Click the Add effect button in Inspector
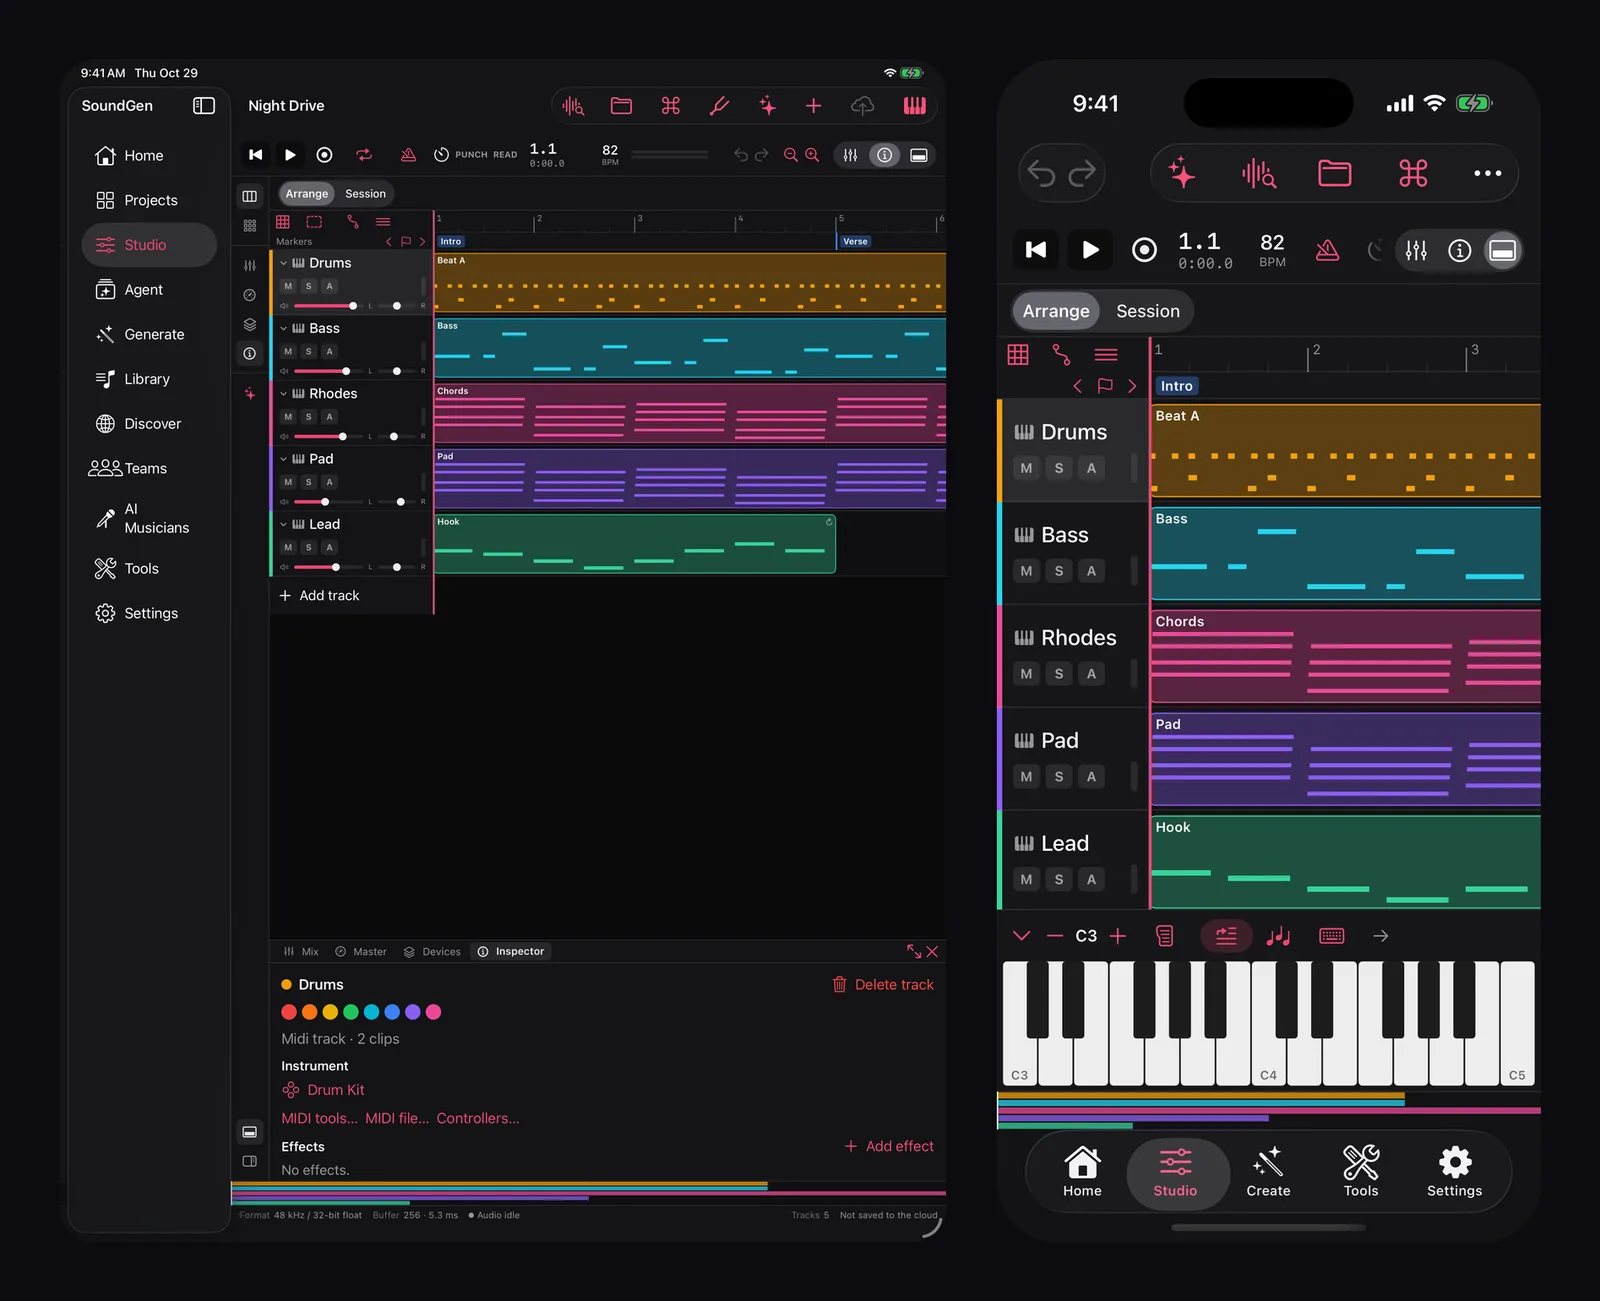Image resolution: width=1600 pixels, height=1301 pixels. coord(889,1146)
